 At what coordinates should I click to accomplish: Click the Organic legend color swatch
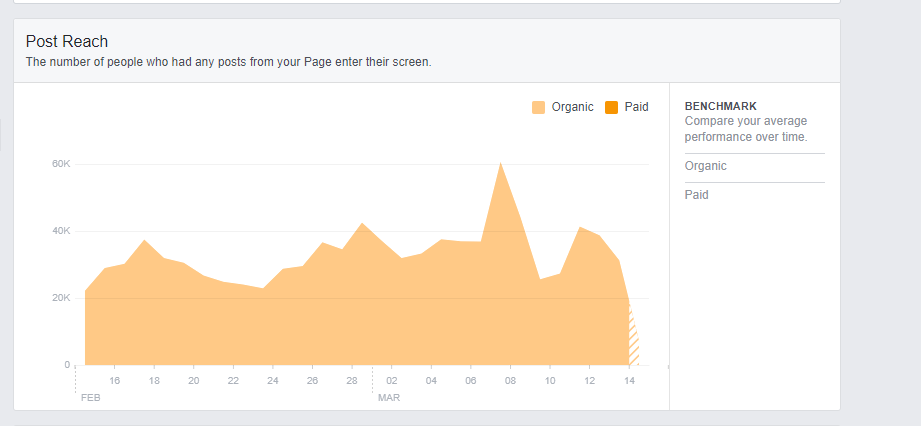point(539,108)
